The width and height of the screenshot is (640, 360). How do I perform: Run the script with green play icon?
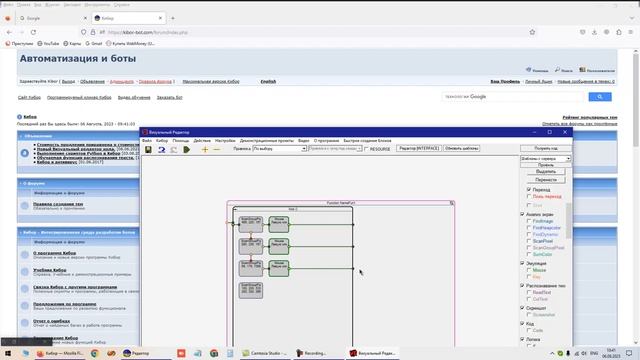(x=187, y=150)
